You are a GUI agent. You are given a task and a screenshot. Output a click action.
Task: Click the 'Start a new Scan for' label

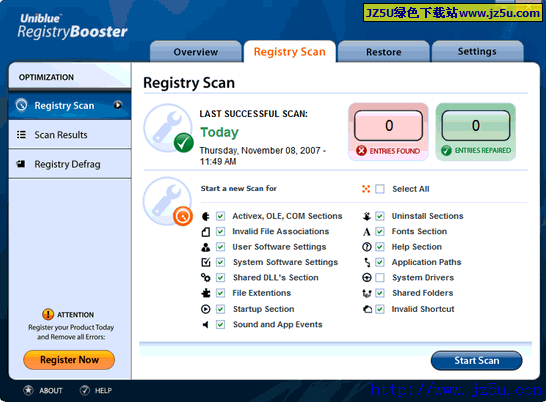[239, 188]
